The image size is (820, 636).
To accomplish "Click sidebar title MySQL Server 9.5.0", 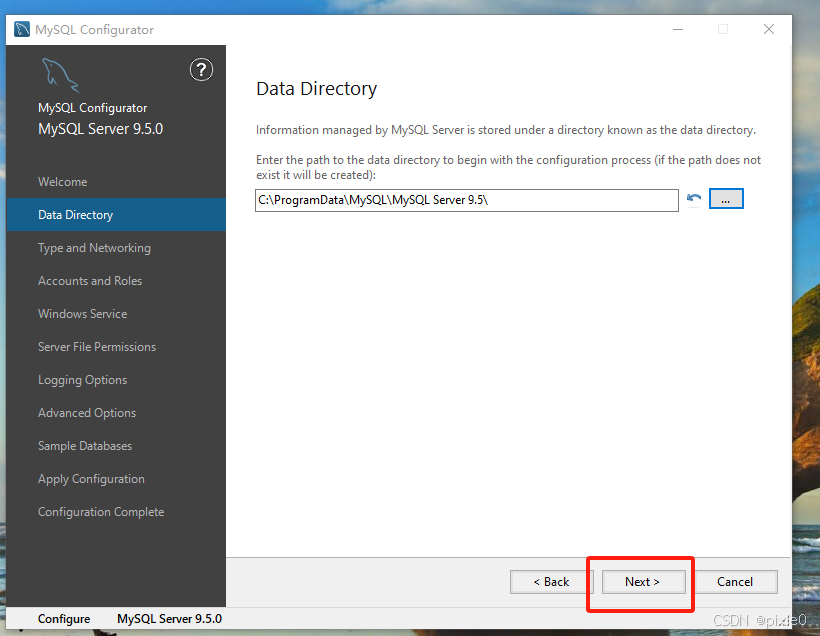I will click(100, 129).
